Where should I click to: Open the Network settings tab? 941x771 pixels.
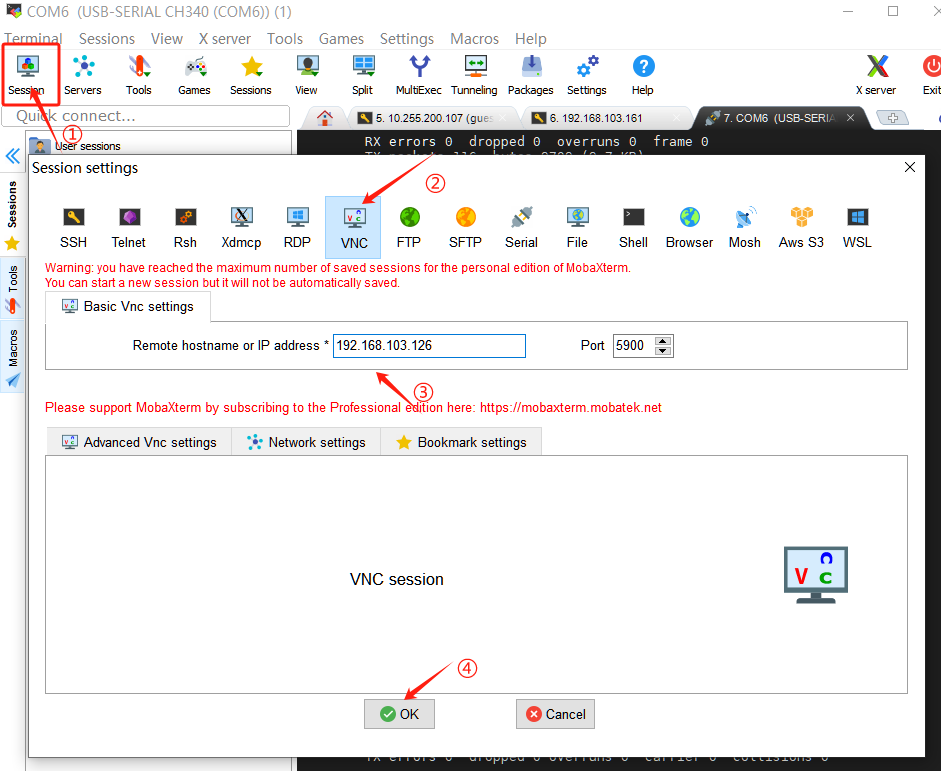306,442
